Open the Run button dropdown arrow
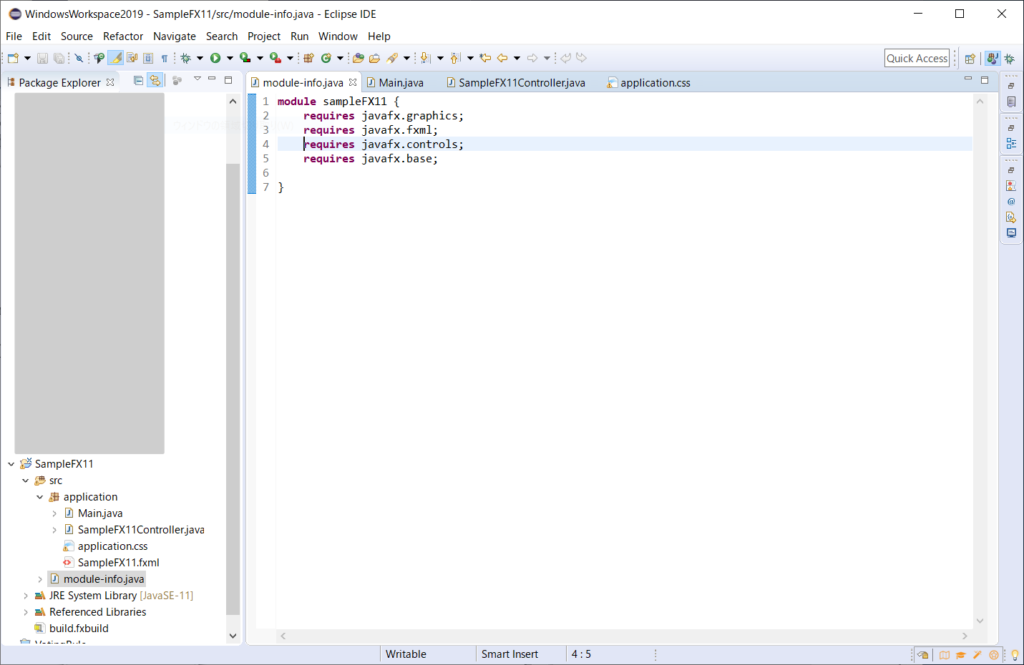This screenshot has height=665, width=1024. [x=232, y=57]
